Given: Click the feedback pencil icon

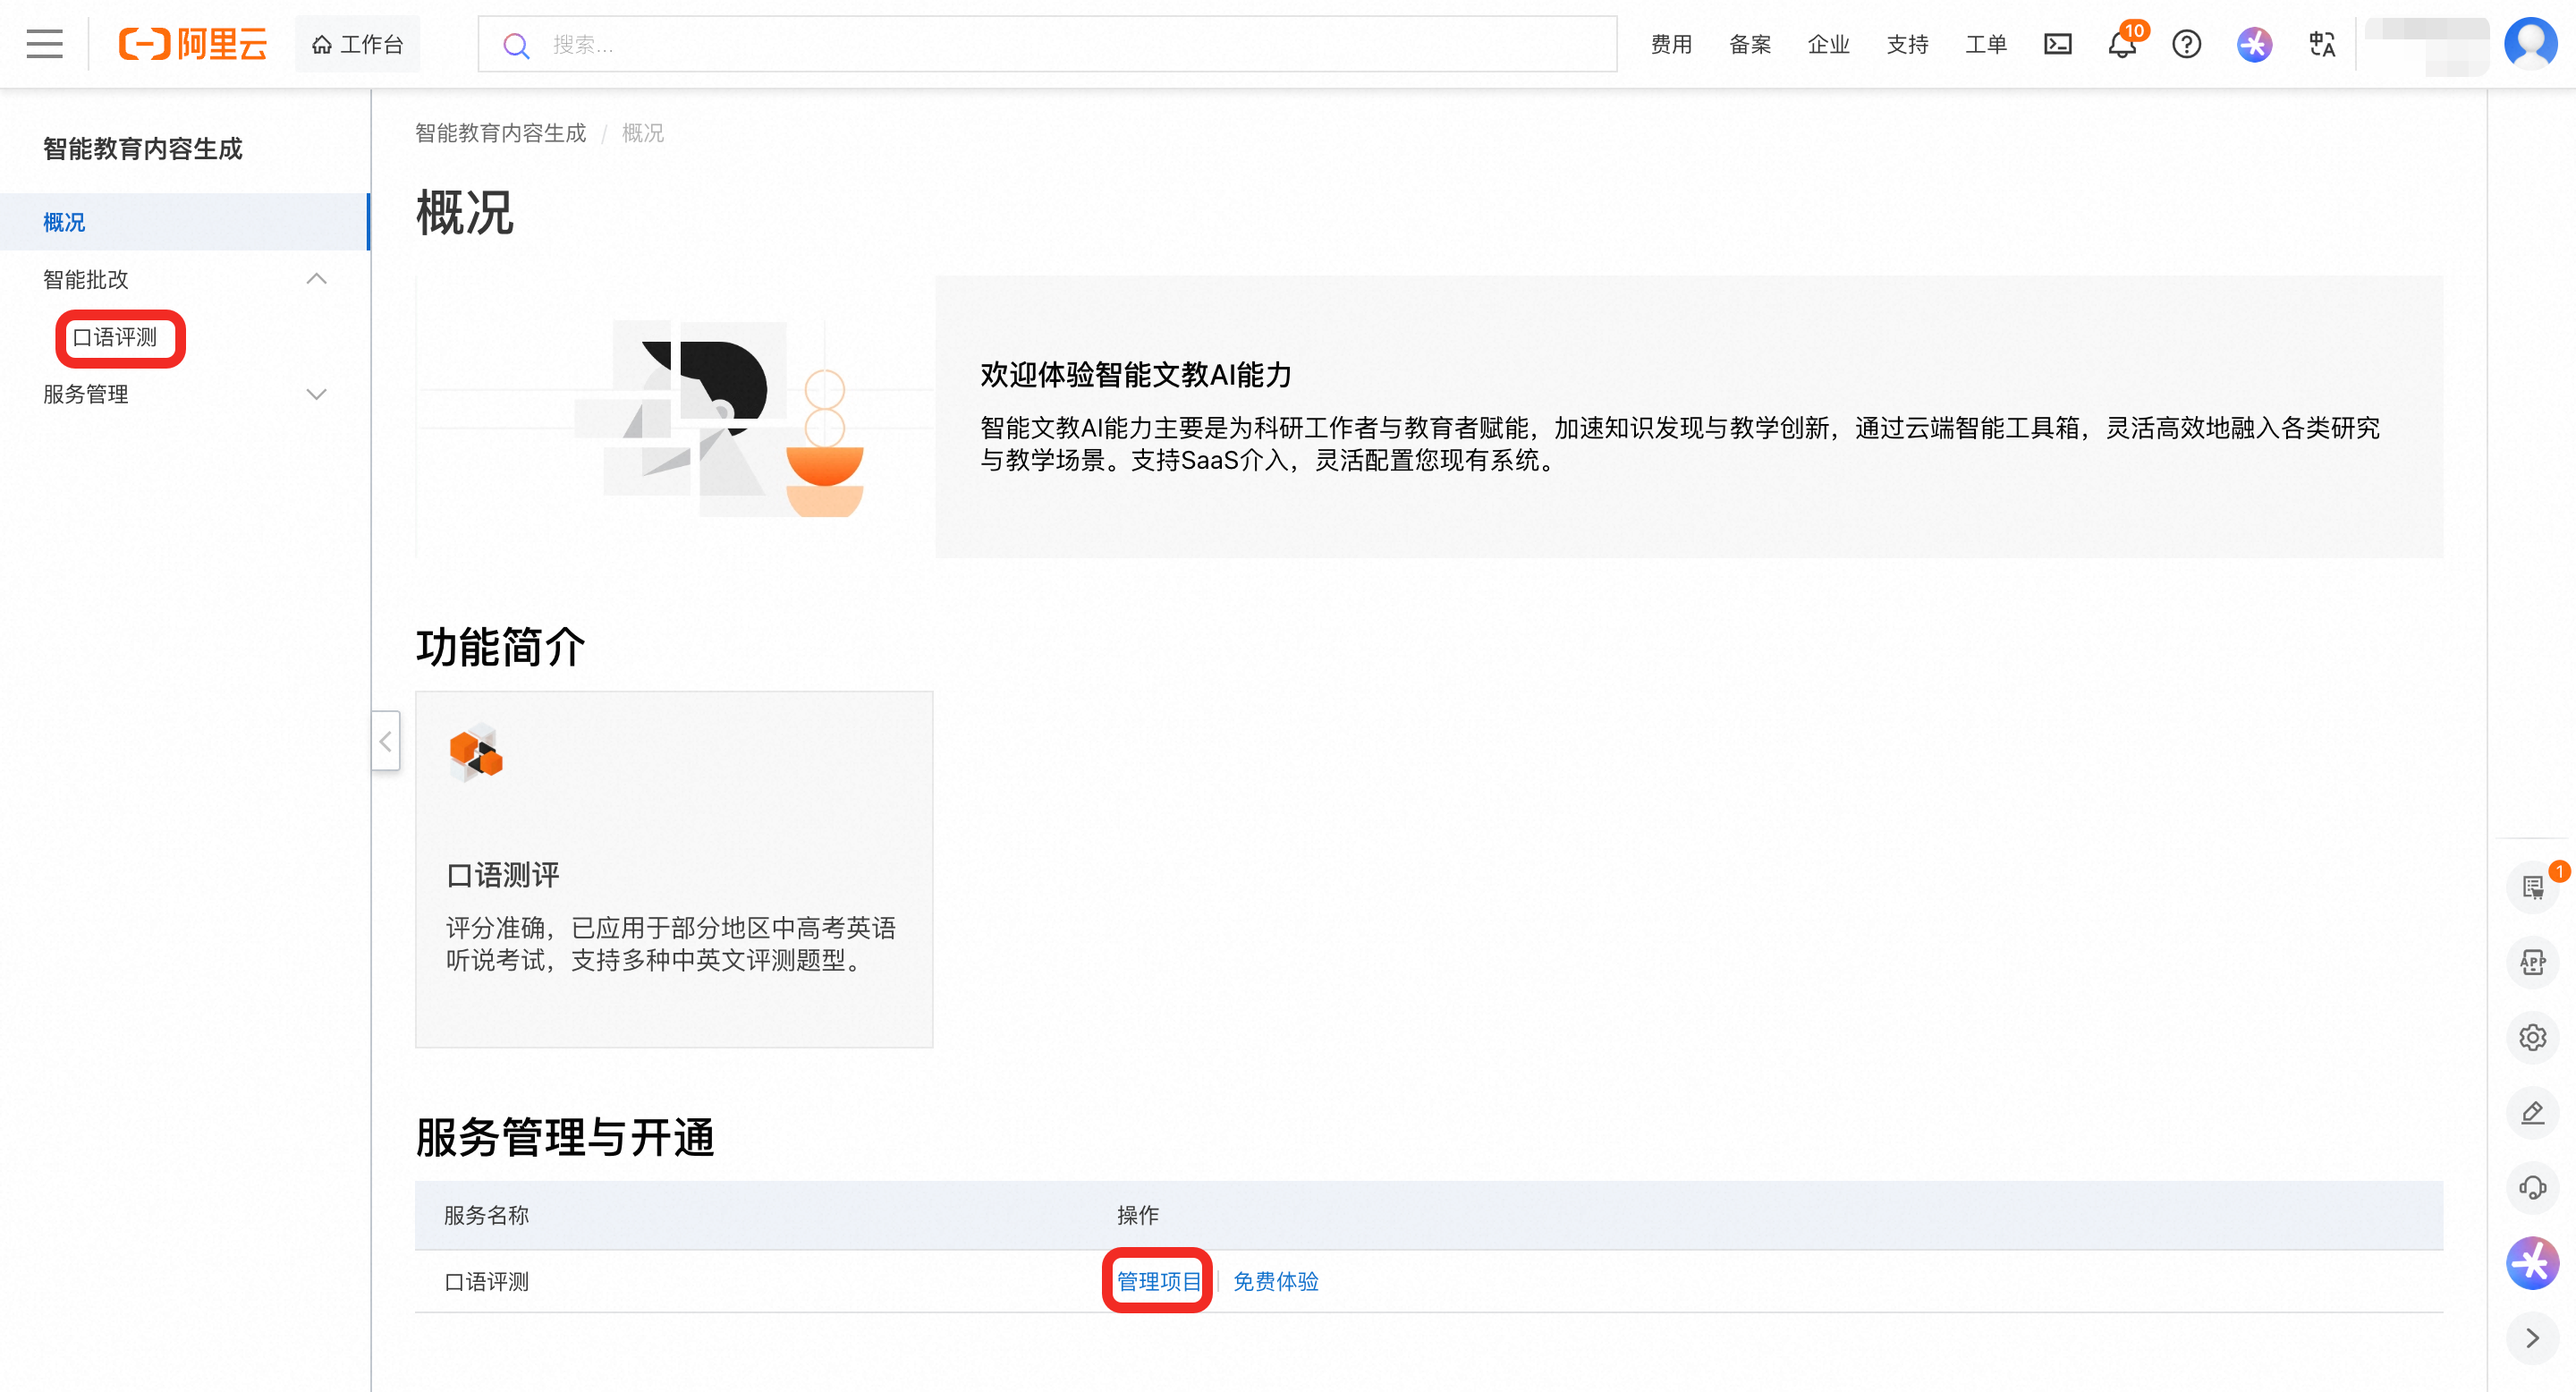Looking at the screenshot, I should [2532, 1112].
